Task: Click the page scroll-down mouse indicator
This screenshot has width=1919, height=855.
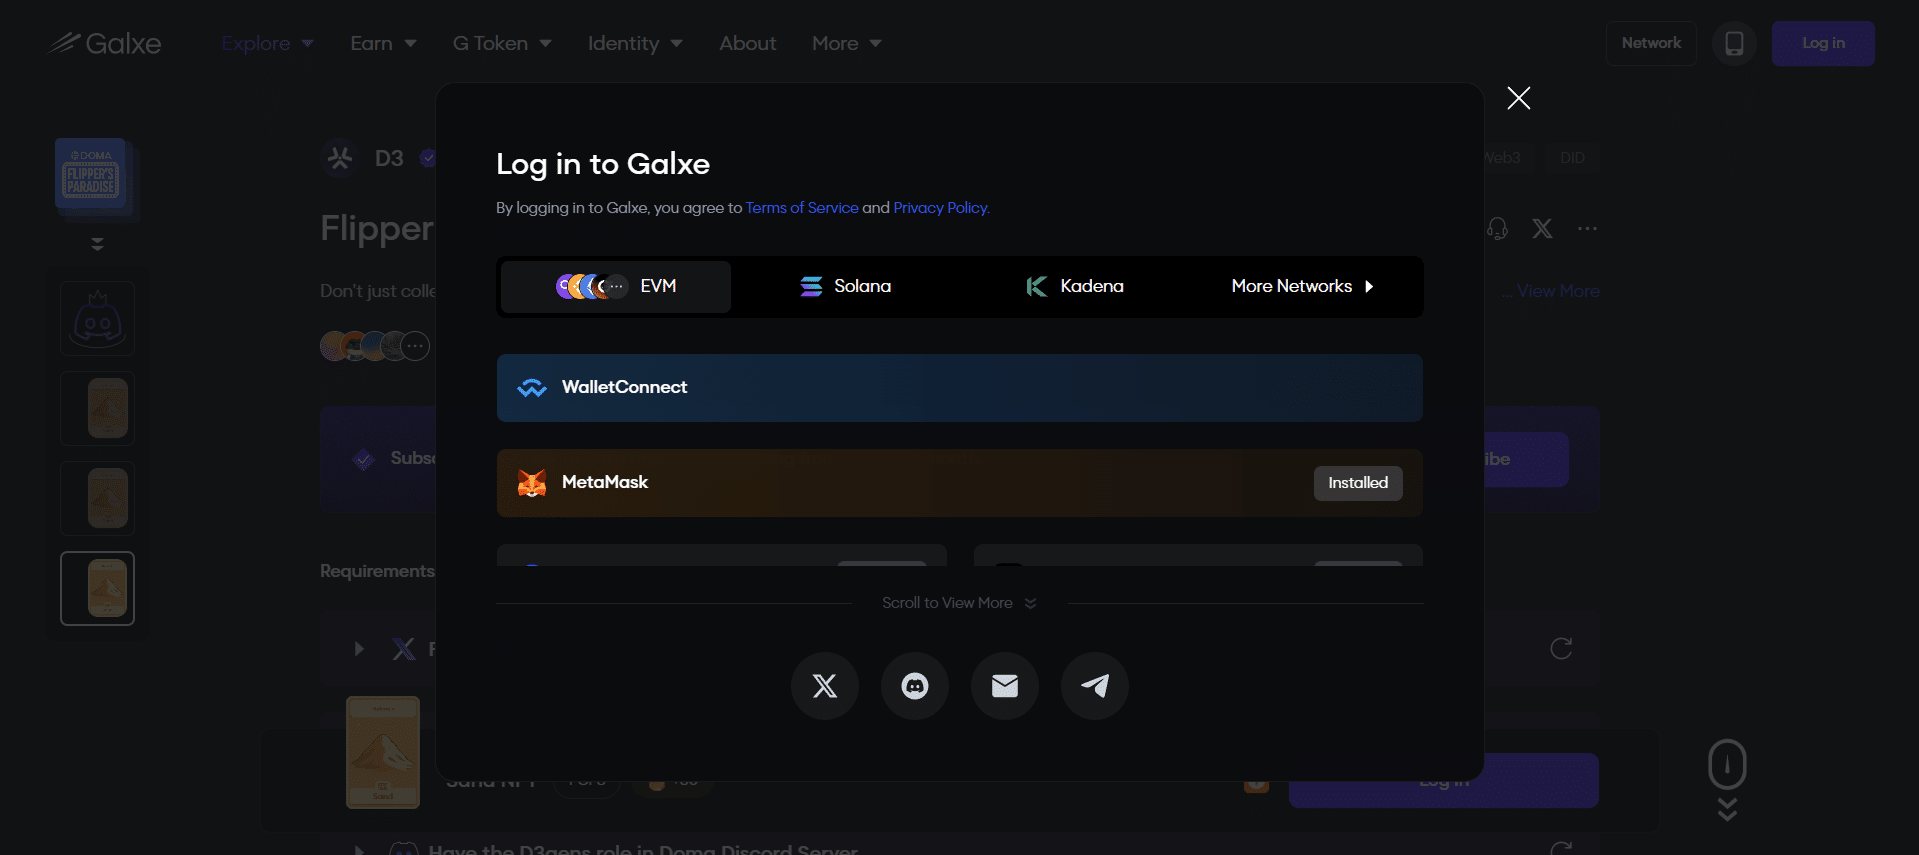Action: pos(1727,780)
